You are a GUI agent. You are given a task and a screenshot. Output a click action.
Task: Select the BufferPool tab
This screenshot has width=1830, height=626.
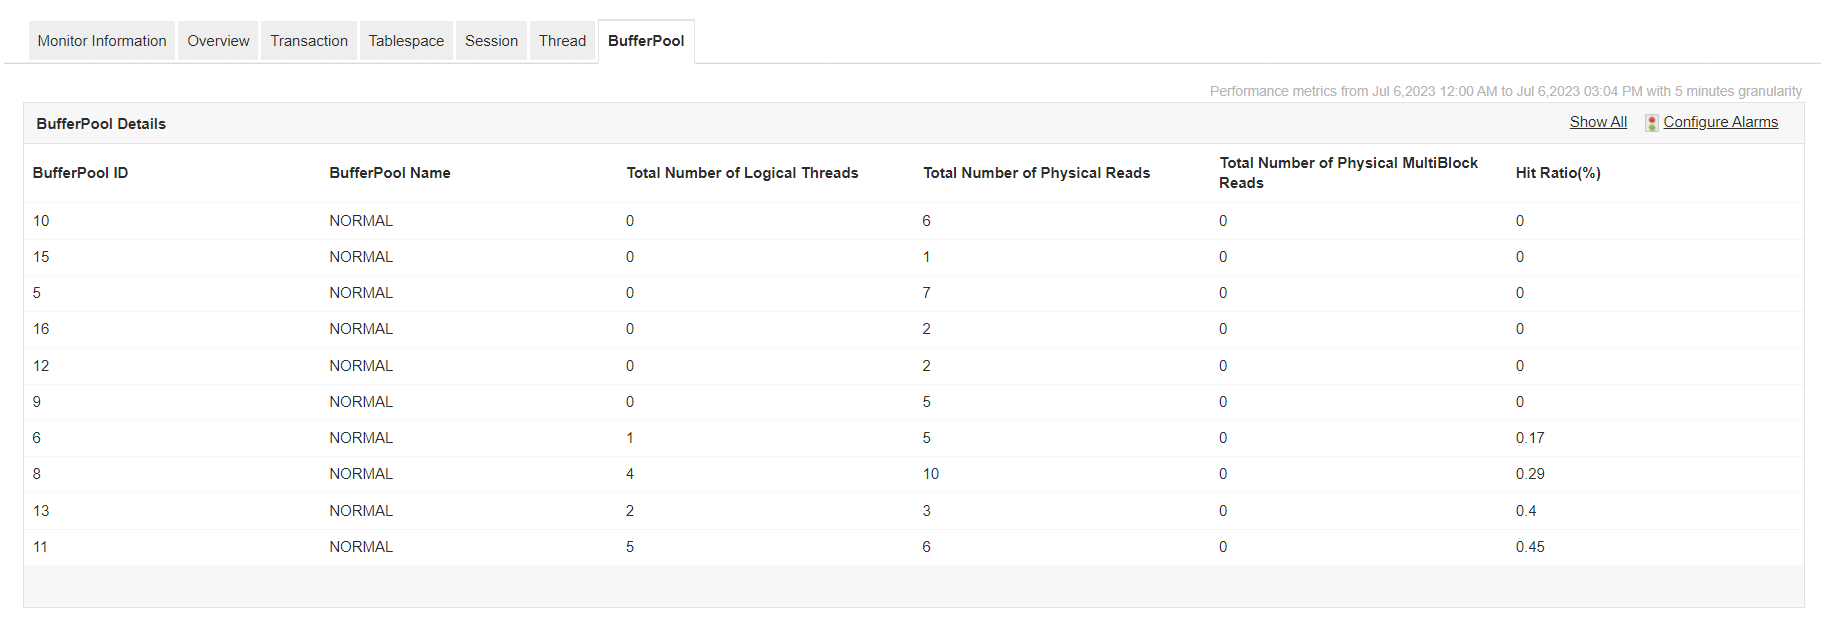pos(646,41)
